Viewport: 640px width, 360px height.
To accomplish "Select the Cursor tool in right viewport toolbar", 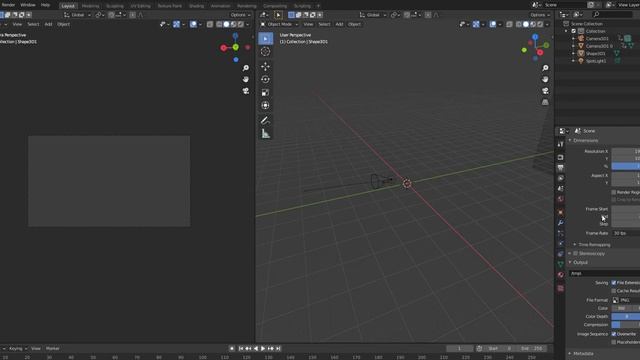I will [x=265, y=51].
